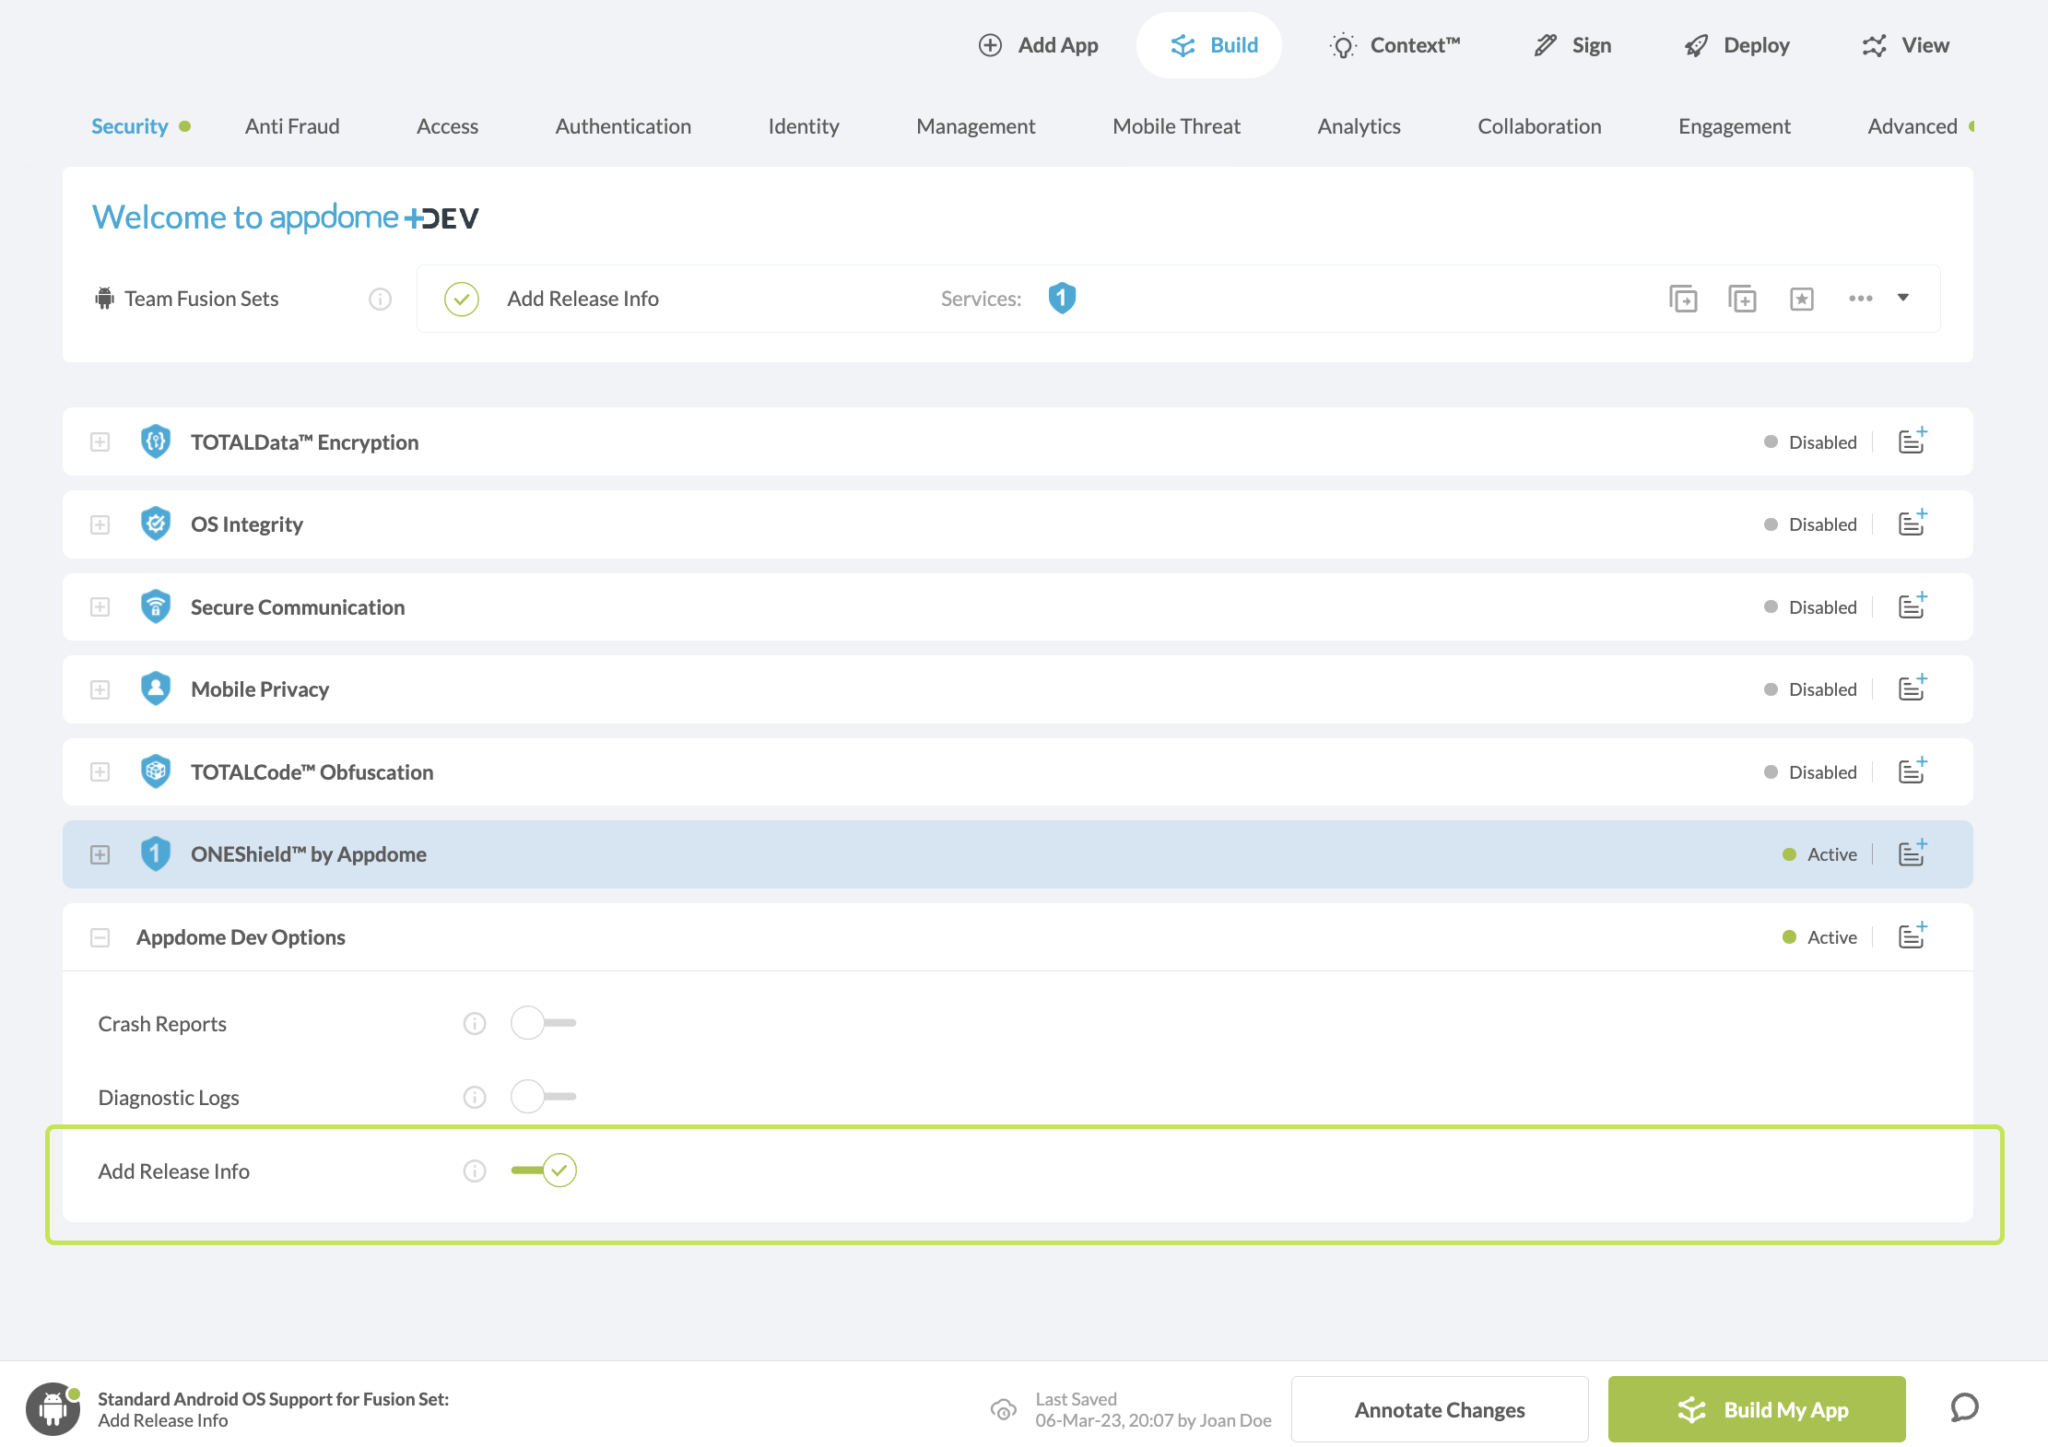The height and width of the screenshot is (1447, 2048).
Task: Switch to the Anti Fraud tab
Action: coord(292,126)
